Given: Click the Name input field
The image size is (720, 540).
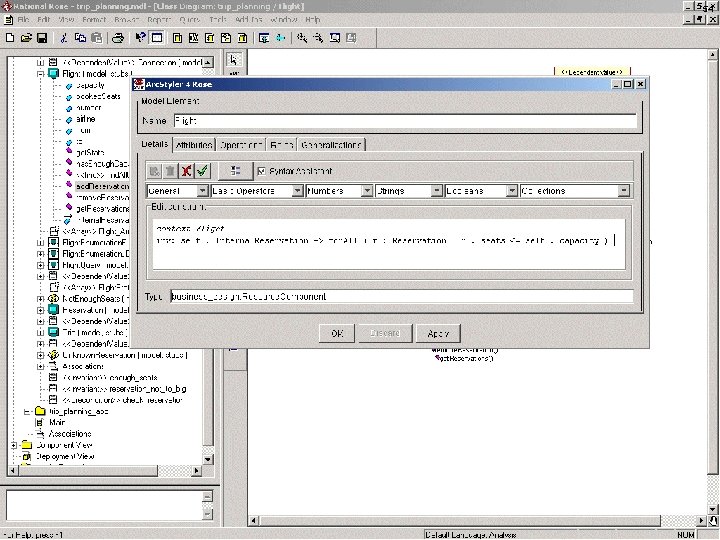Looking at the screenshot, I should click(x=405, y=121).
